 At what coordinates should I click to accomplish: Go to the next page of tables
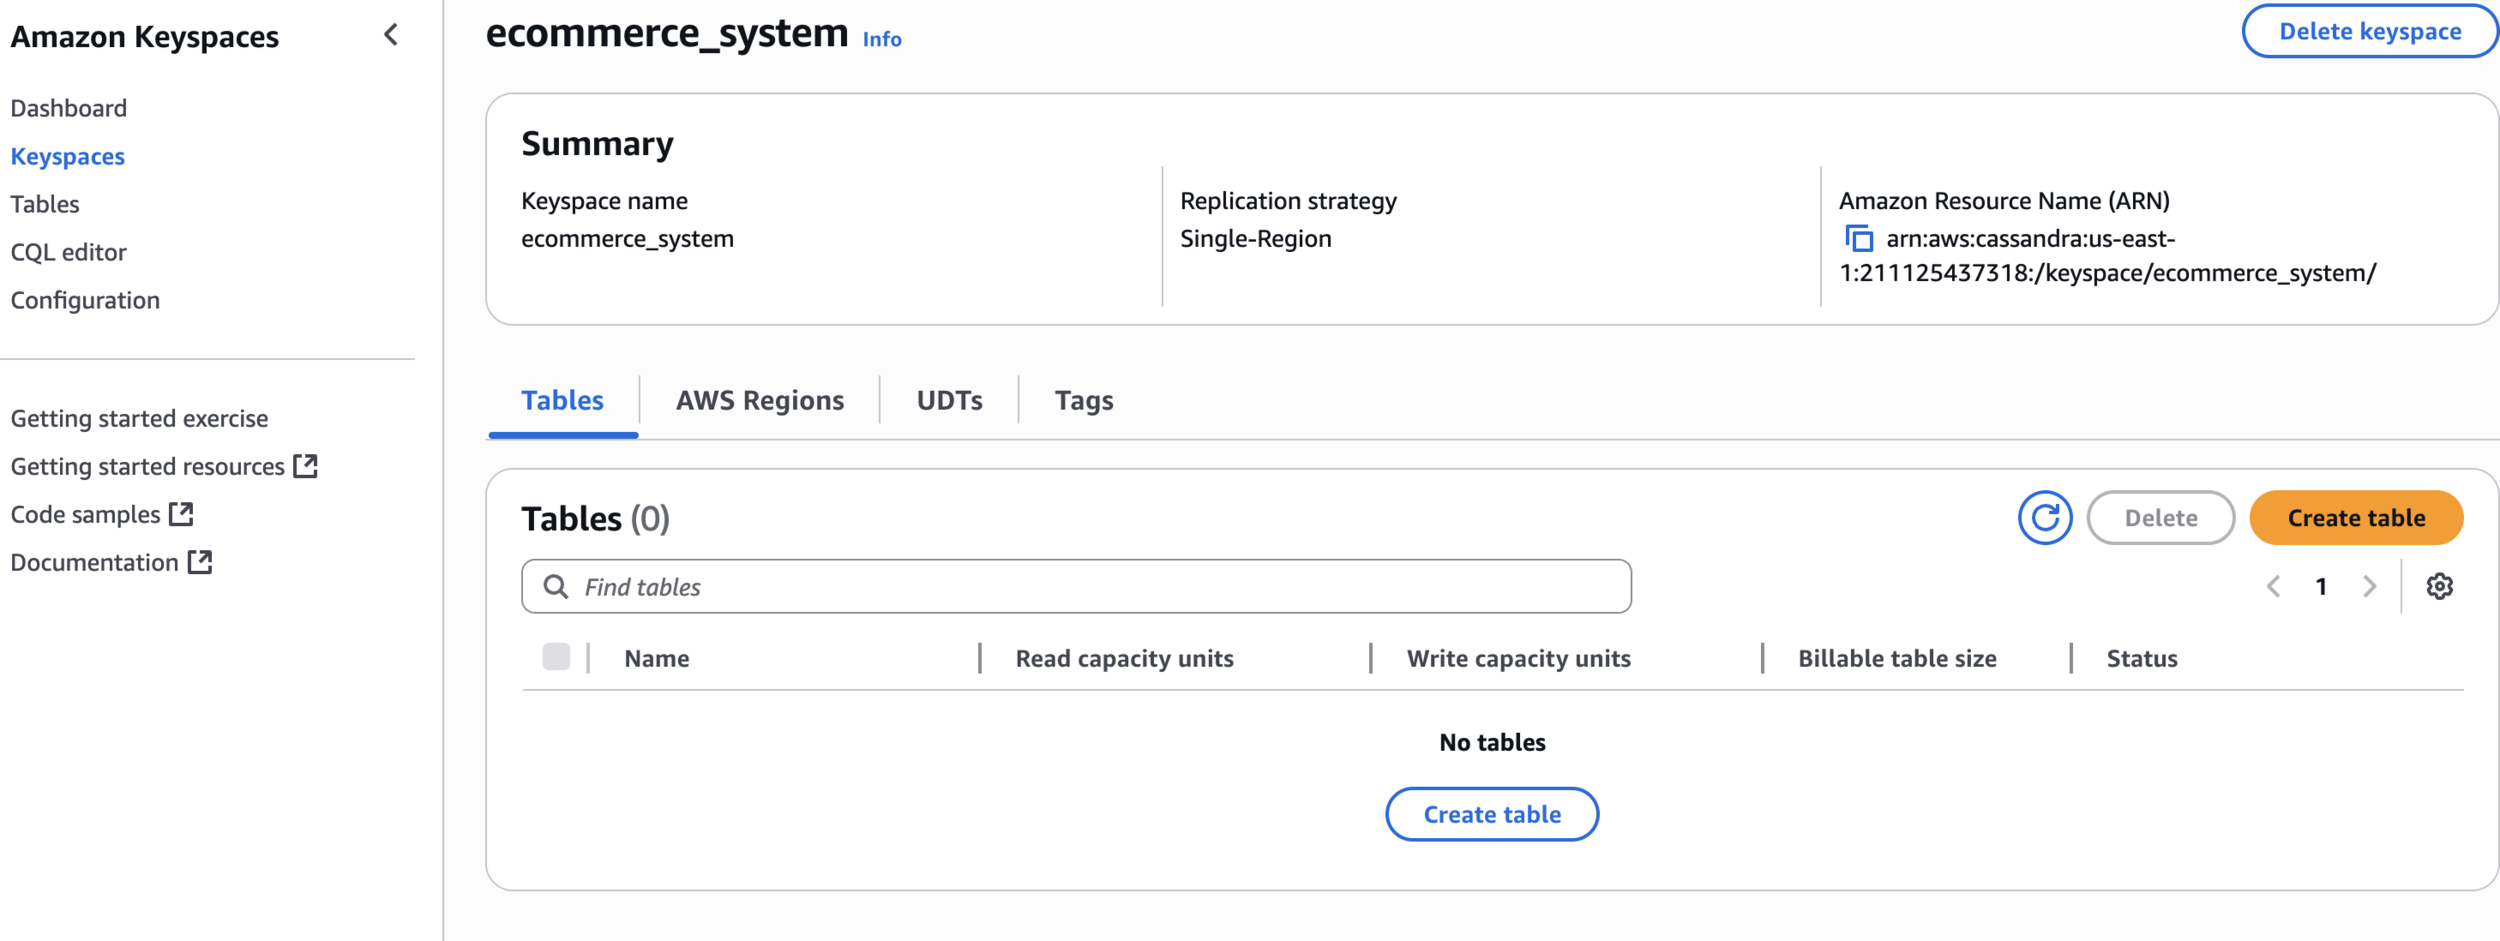(x=2368, y=587)
